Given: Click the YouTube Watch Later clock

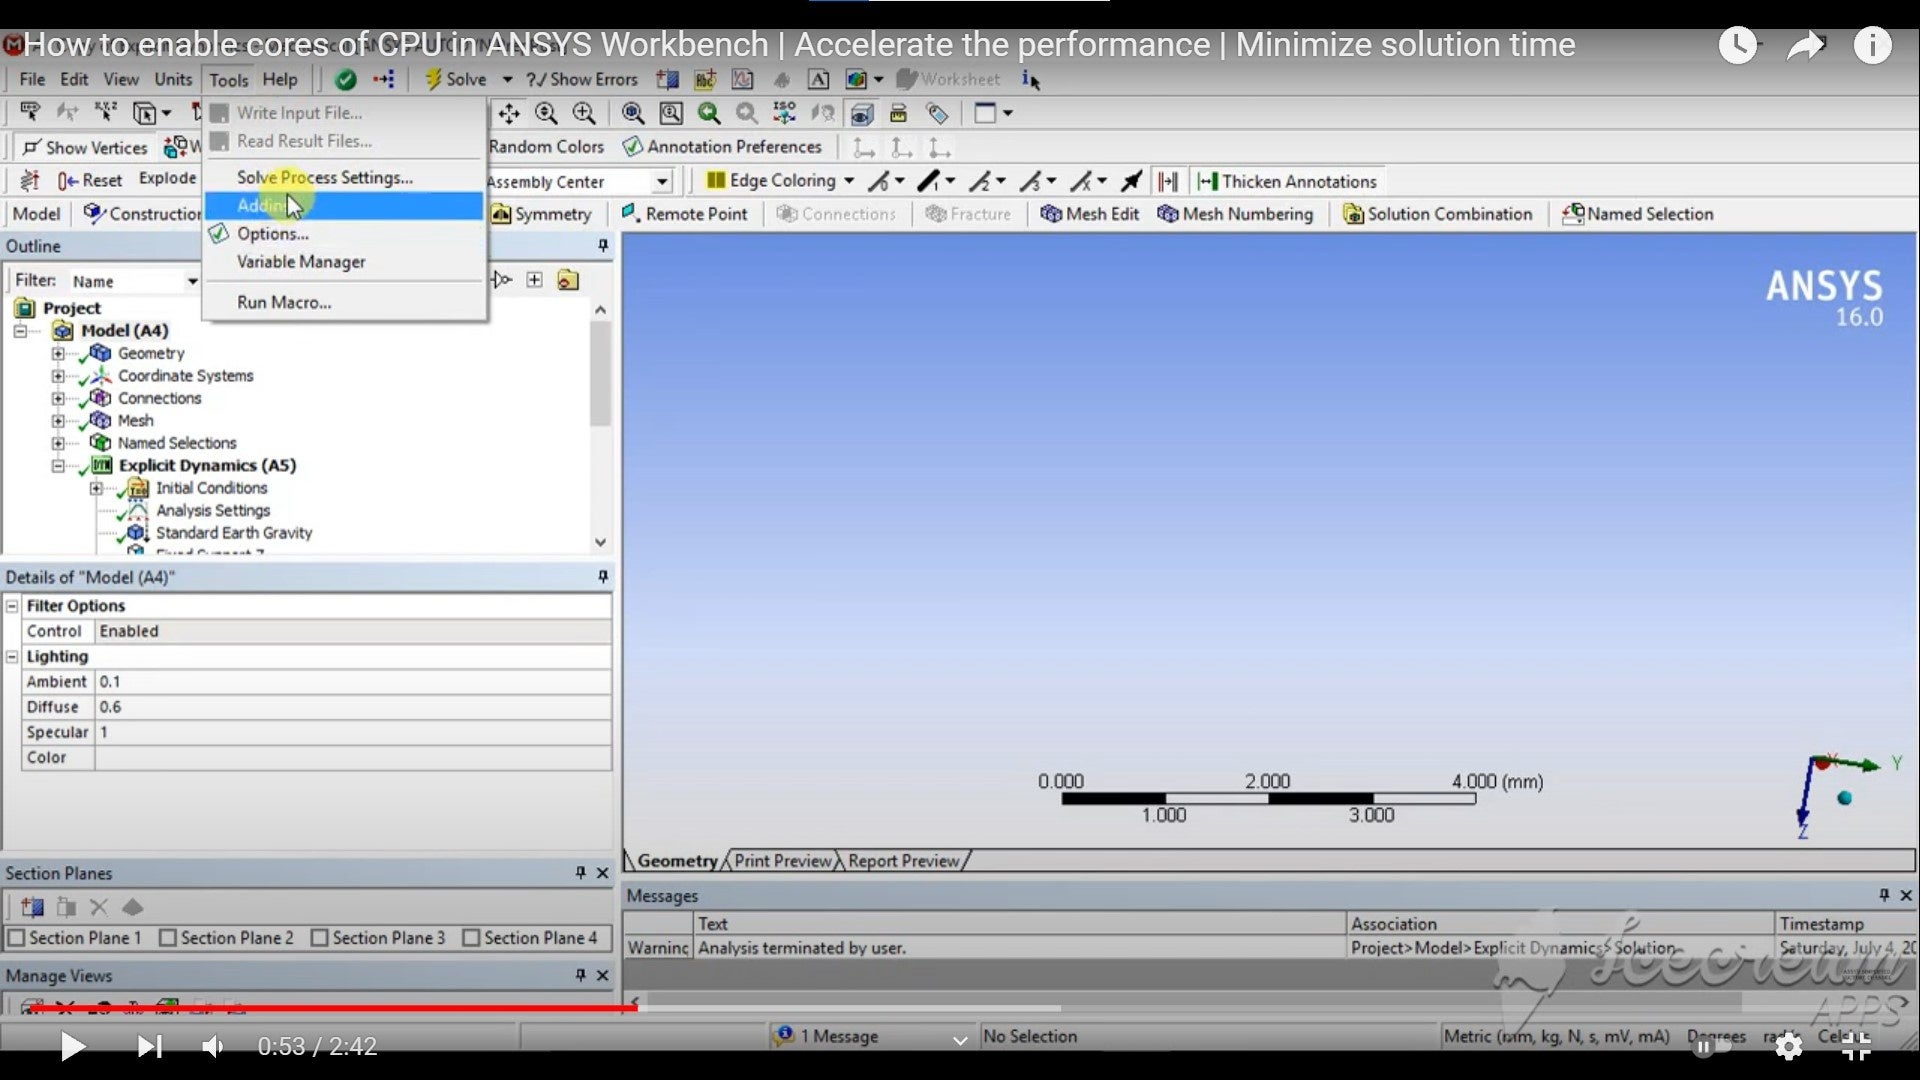Looking at the screenshot, I should [x=1738, y=45].
